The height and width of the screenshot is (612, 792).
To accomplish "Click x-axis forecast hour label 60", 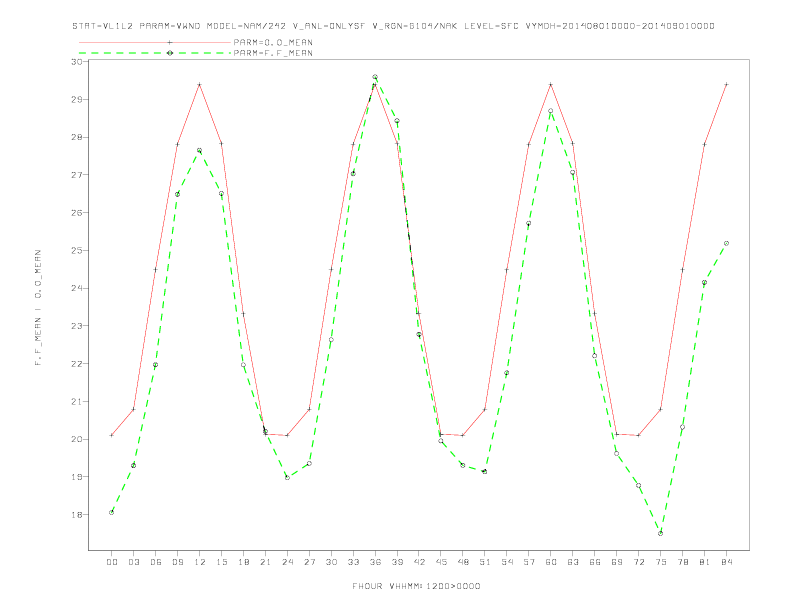I will [x=551, y=562].
